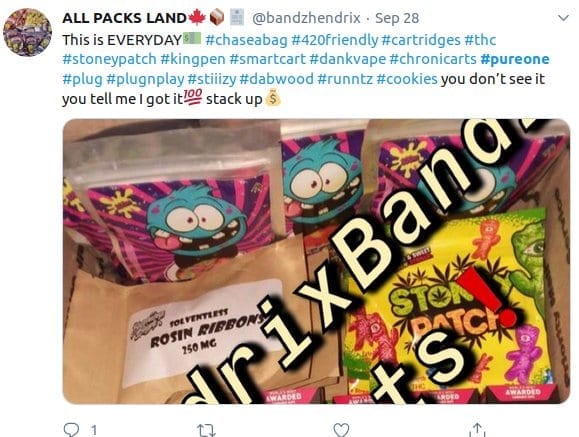Viewport: 579px width, 437px height.
Task: Expand the tweet options chevron menu
Action: (x=563, y=18)
